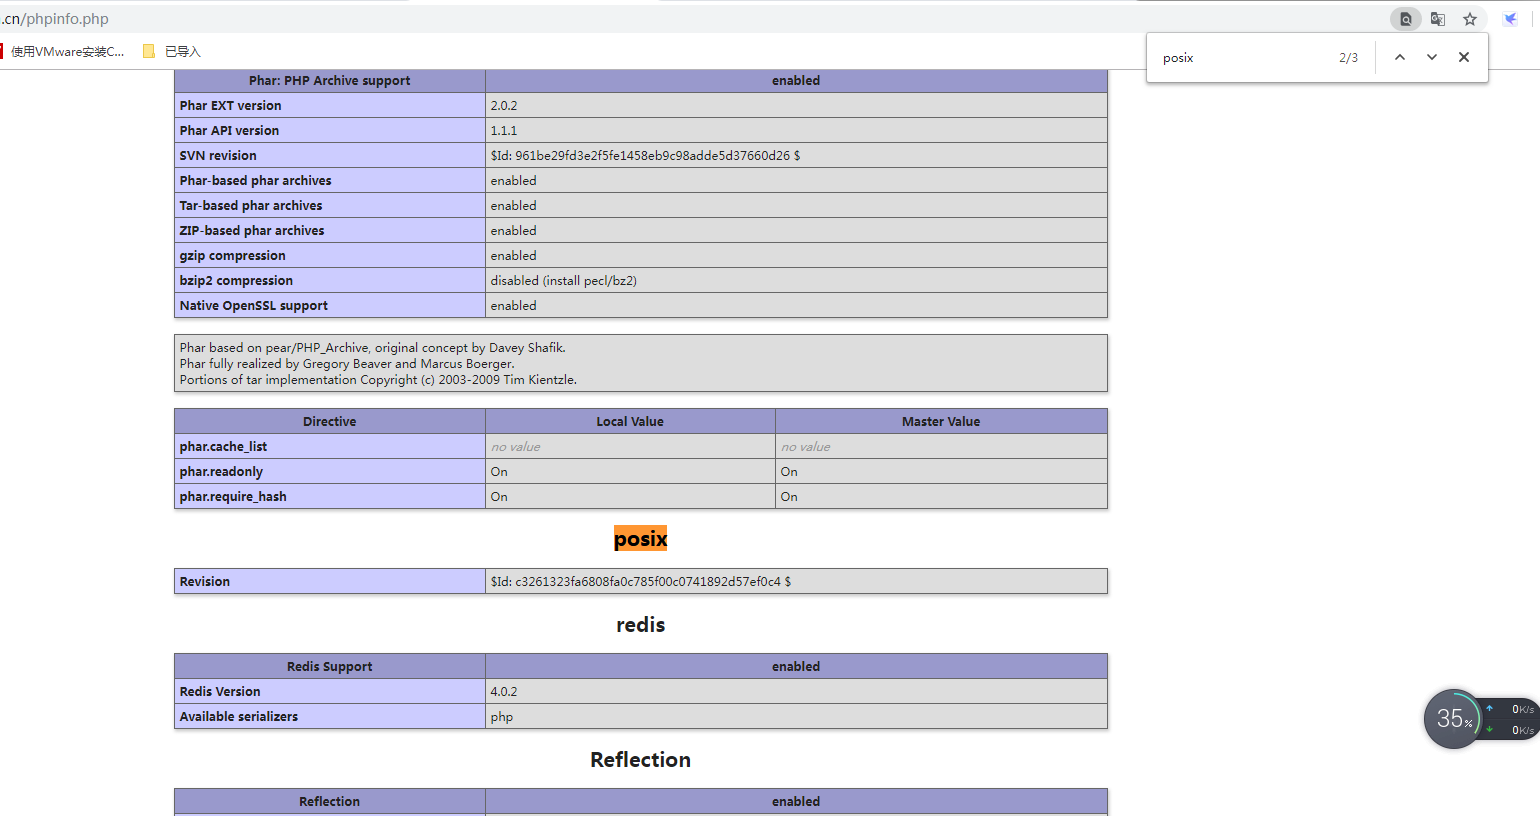Click the Redis Support header cell

pyautogui.click(x=330, y=666)
